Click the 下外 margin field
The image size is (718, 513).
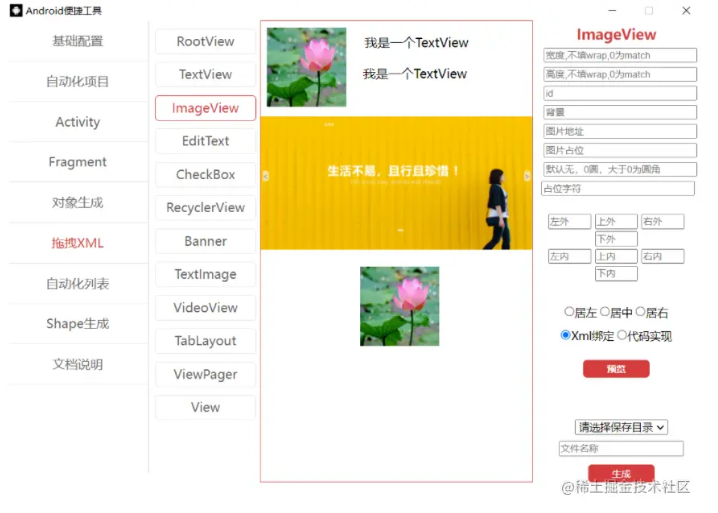tap(616, 239)
